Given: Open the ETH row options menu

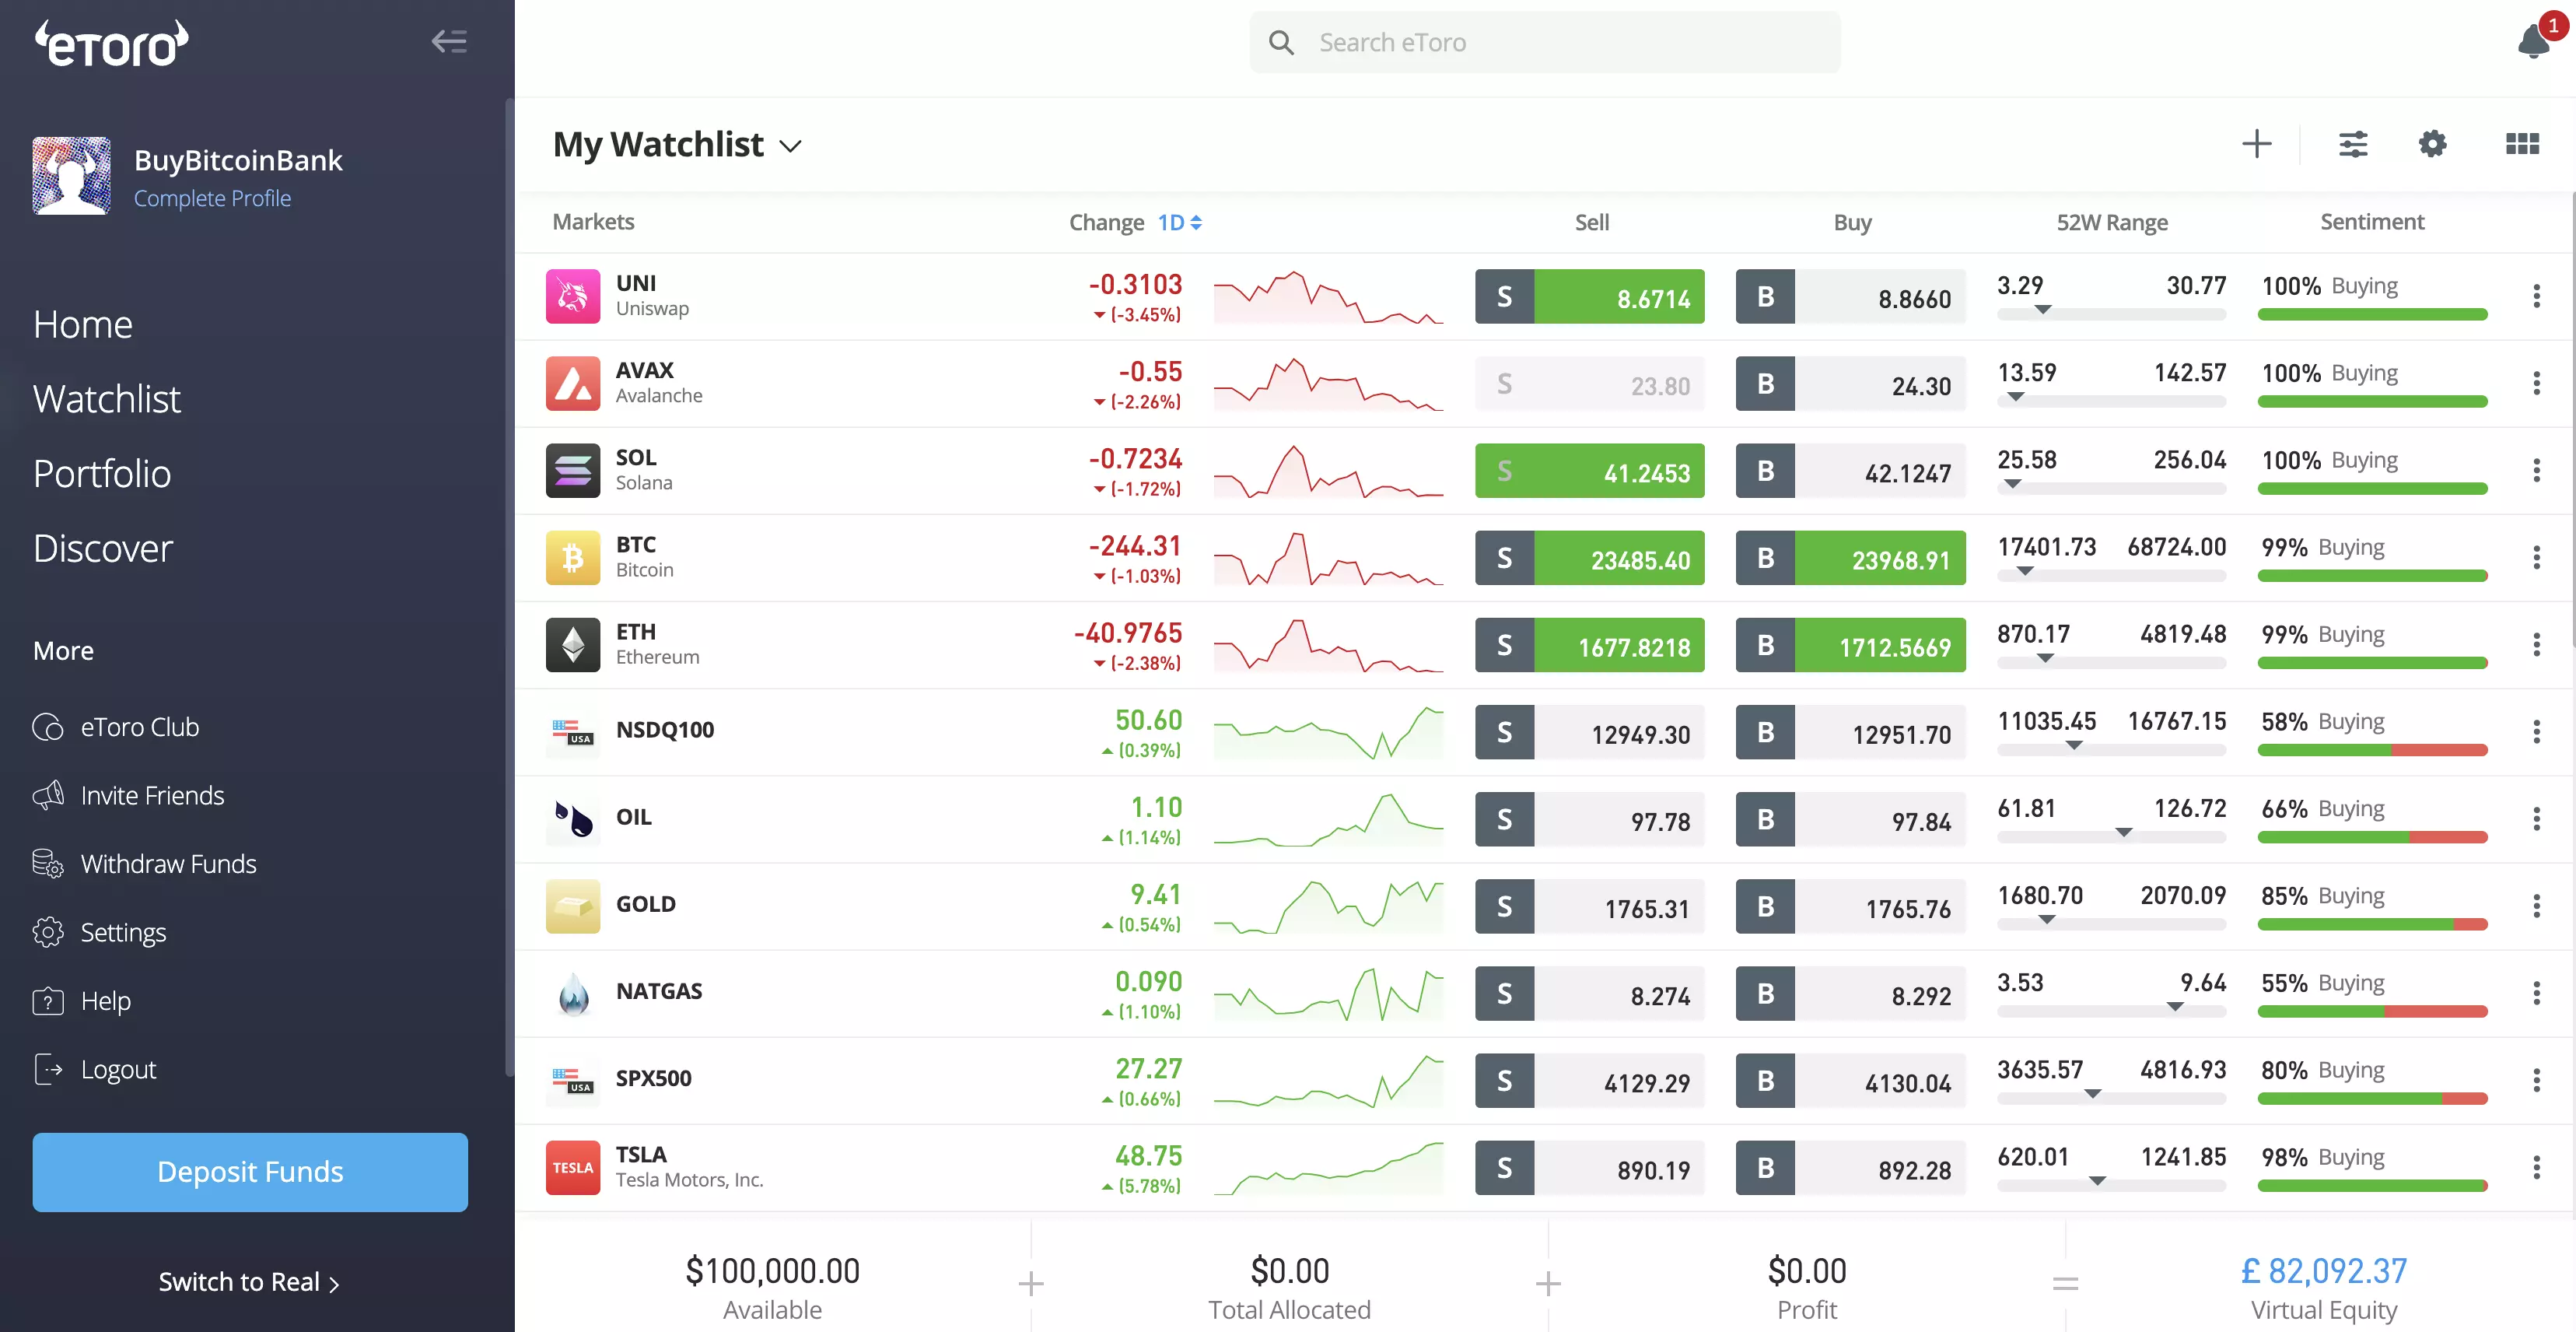Looking at the screenshot, I should point(2536,644).
